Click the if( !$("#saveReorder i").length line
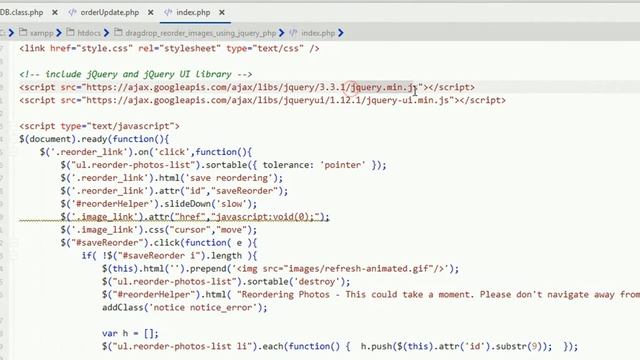 coord(169,256)
